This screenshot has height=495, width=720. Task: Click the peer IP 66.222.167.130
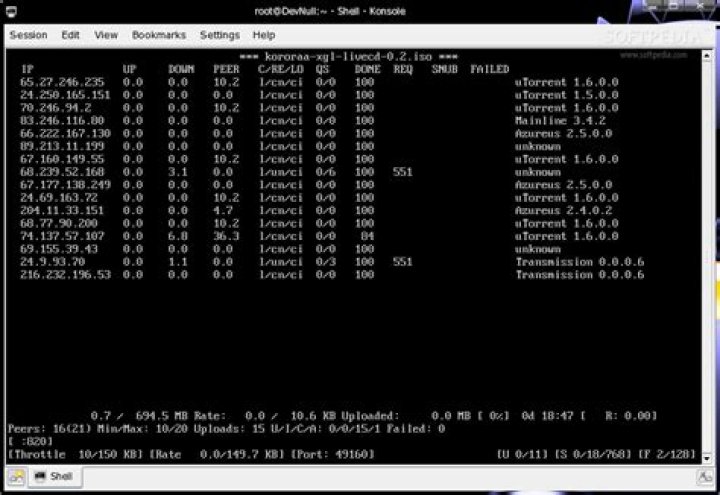pos(65,134)
